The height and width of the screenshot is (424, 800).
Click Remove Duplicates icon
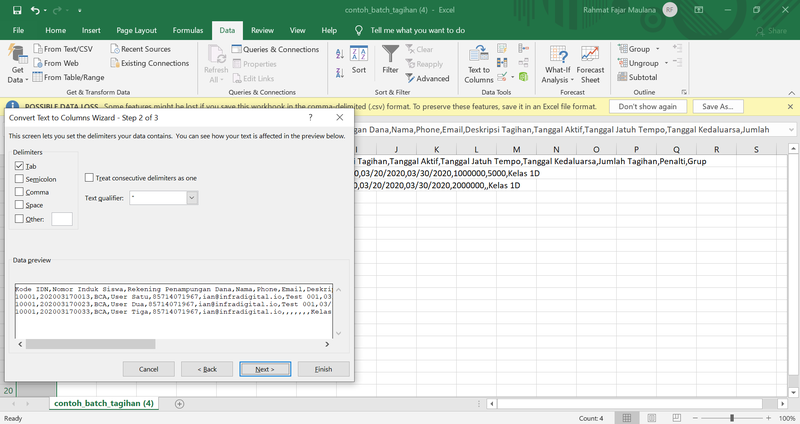[502, 63]
